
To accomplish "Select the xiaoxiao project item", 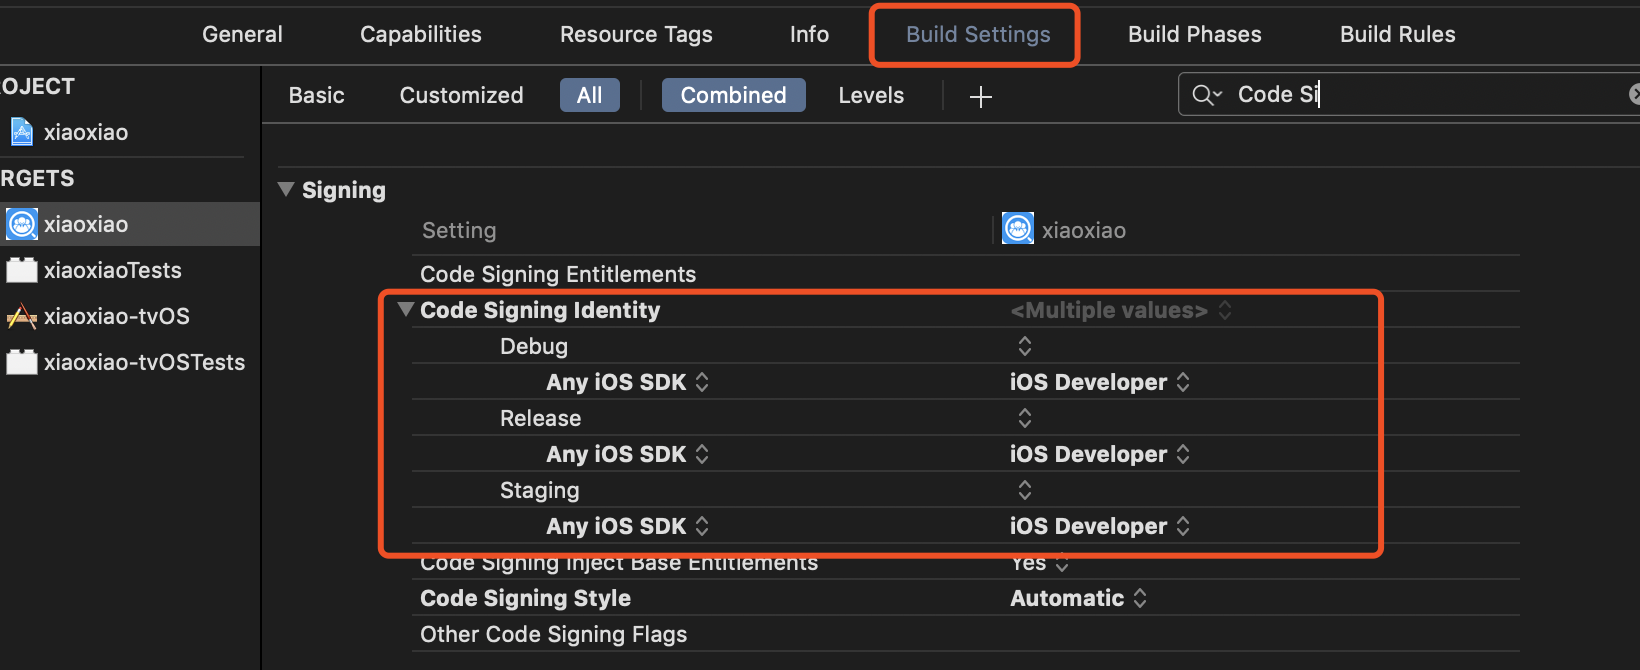I will 86,132.
